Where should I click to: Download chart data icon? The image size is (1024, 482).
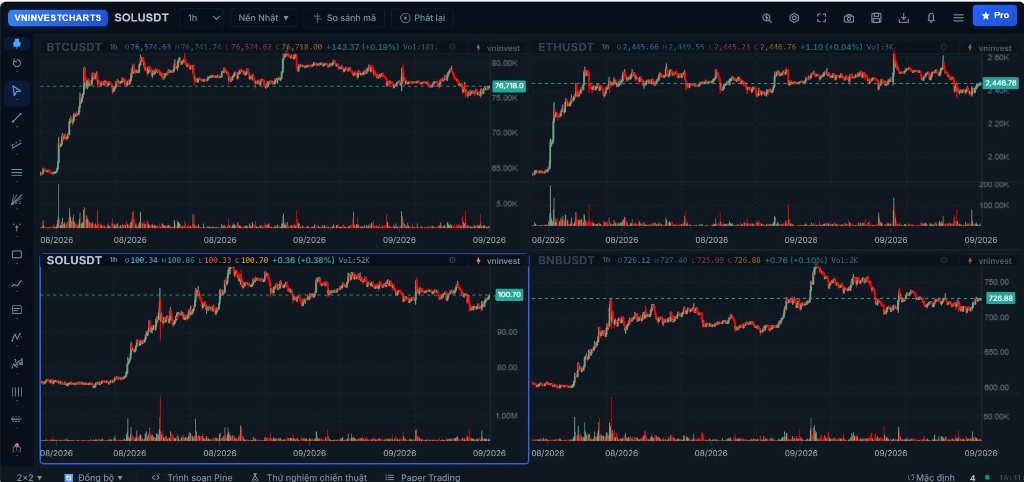tap(904, 18)
